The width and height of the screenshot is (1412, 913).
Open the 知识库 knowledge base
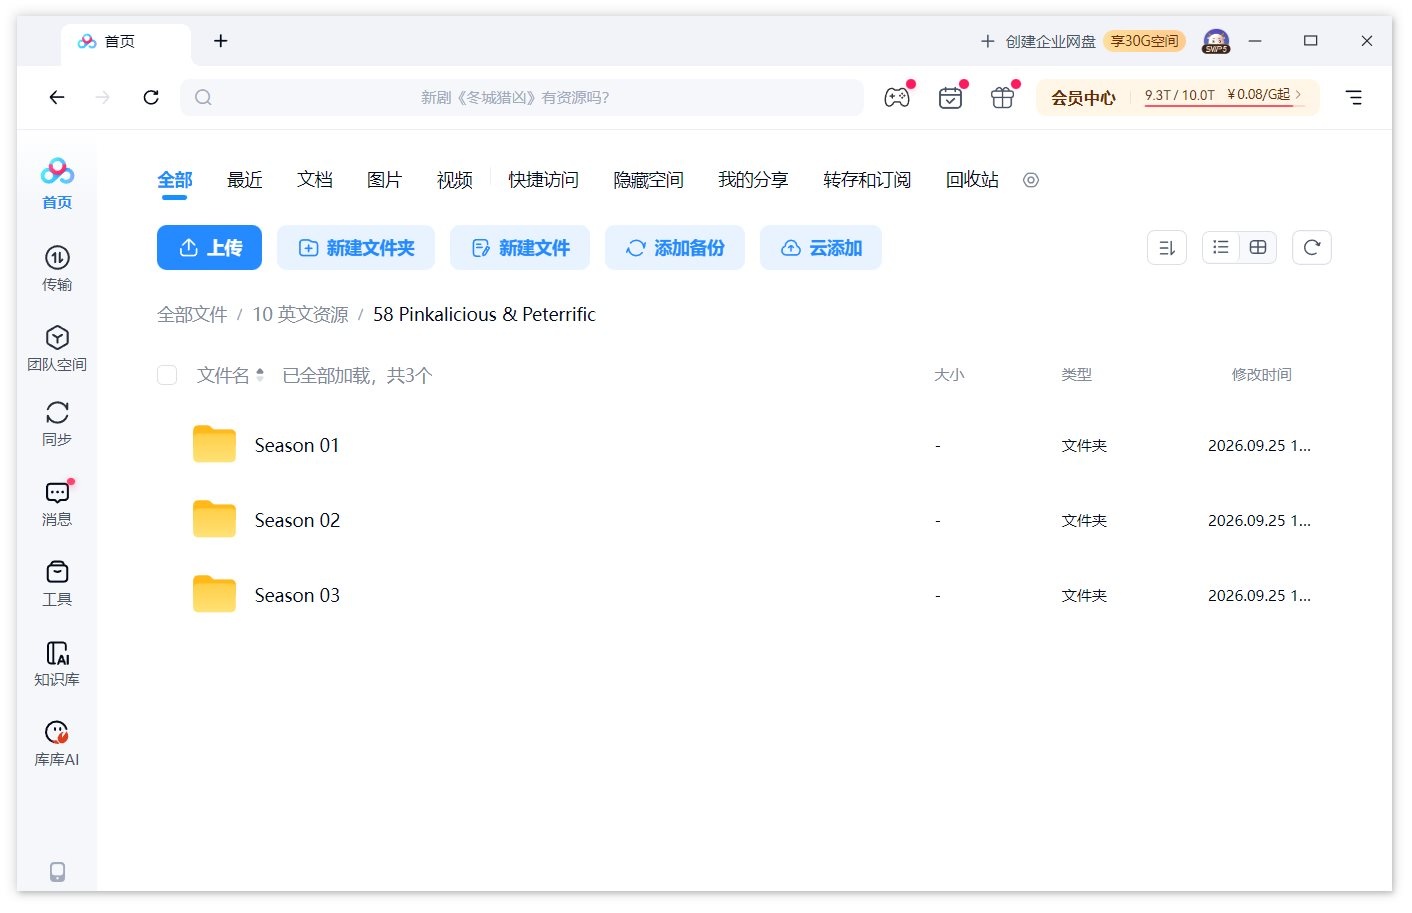pyautogui.click(x=57, y=663)
